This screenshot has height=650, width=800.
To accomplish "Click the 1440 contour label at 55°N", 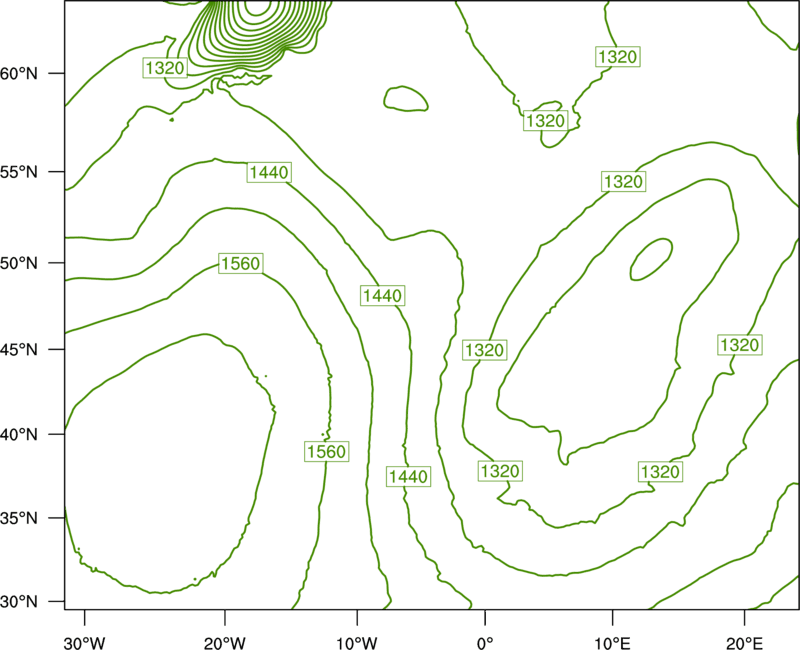I will pyautogui.click(x=269, y=172).
